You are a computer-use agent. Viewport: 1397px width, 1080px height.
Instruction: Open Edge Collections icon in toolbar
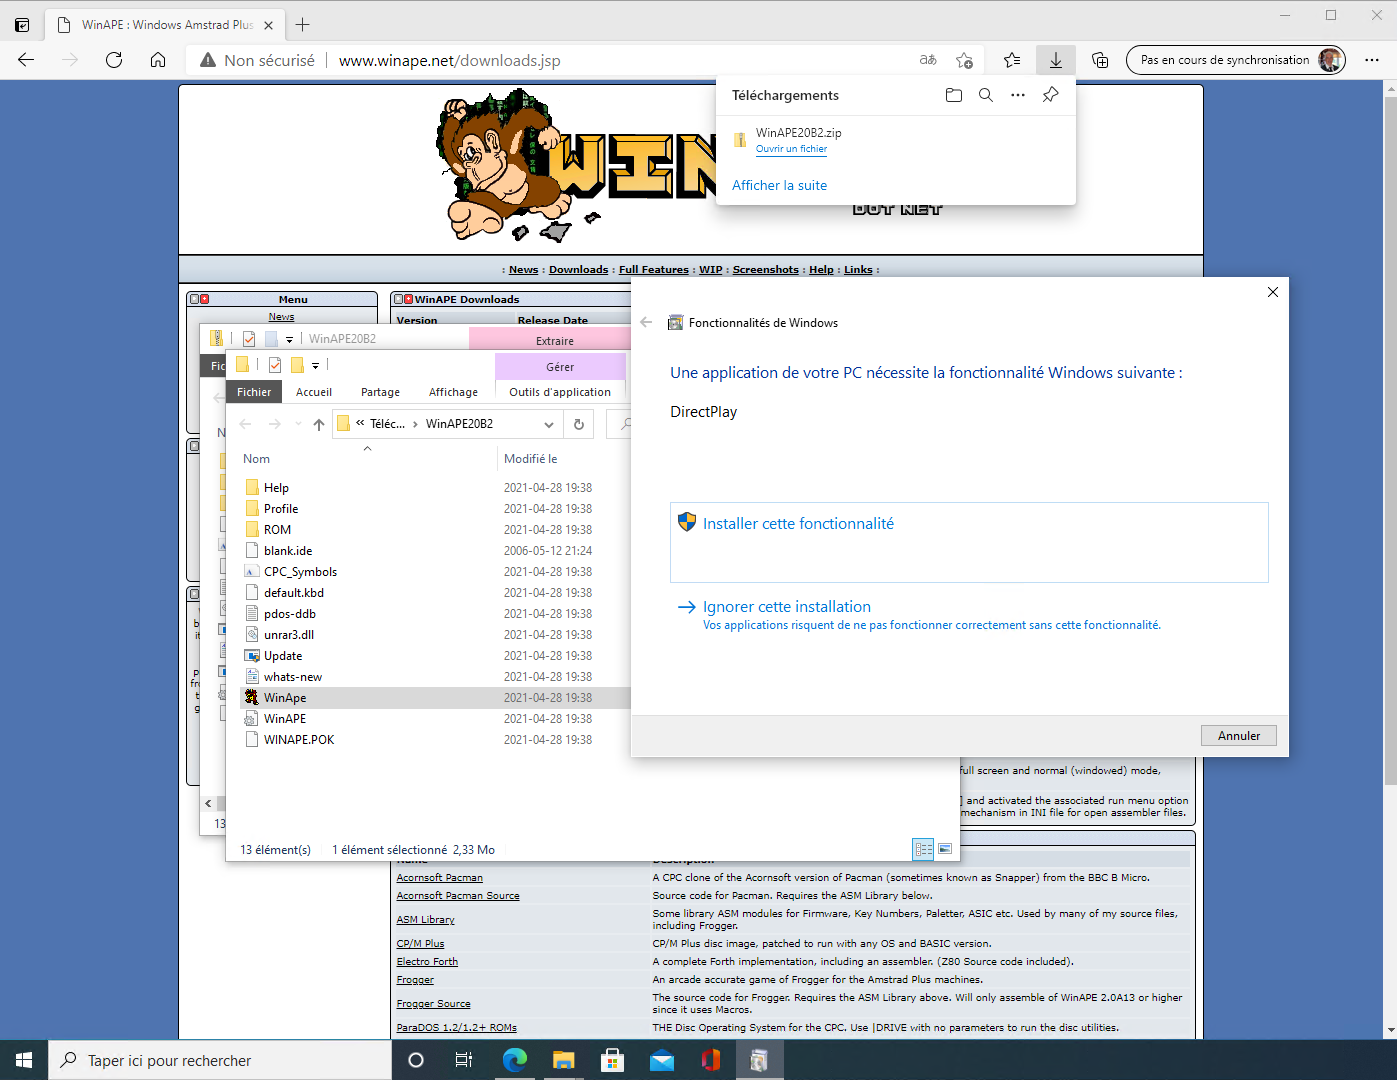pos(1100,60)
